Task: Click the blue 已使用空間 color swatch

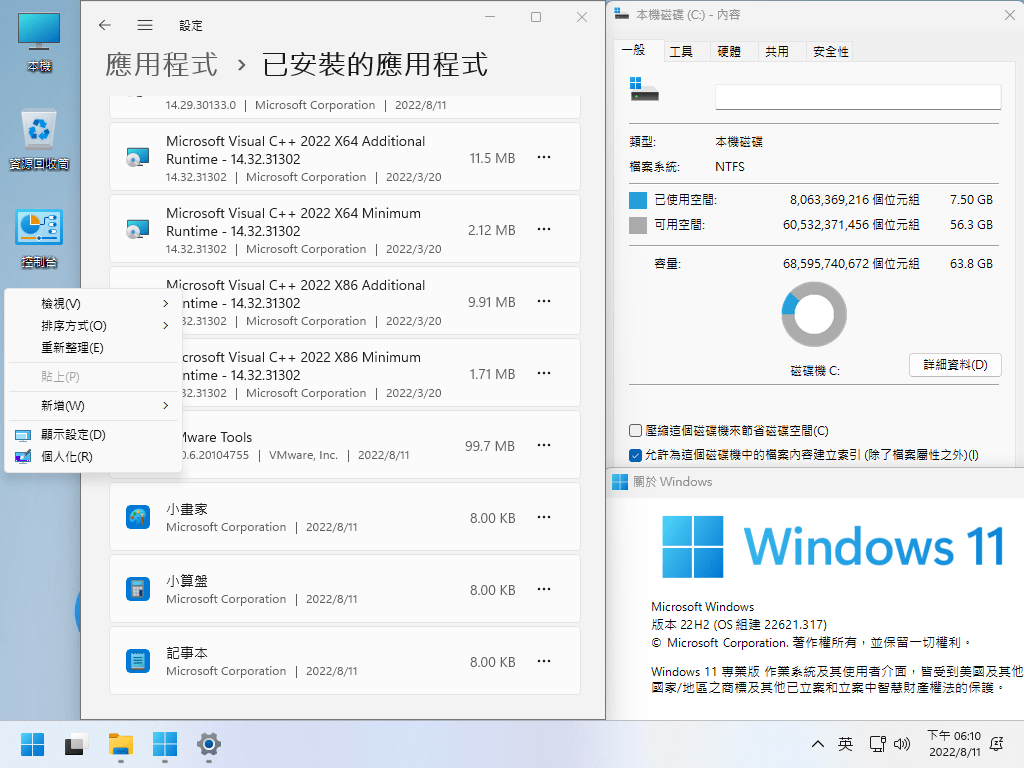Action: click(638, 200)
